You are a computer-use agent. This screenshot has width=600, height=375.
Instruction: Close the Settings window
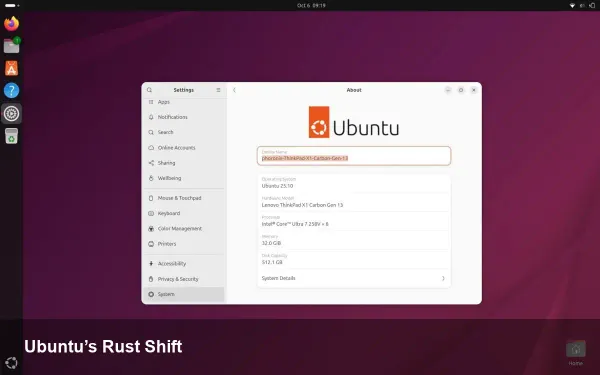pos(474,90)
